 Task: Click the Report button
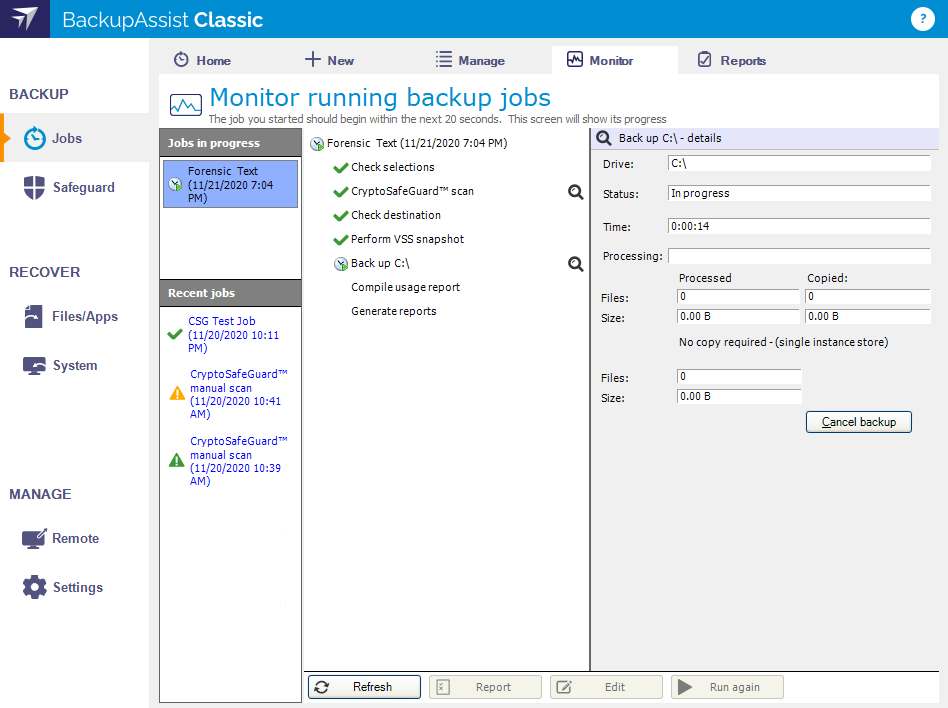pos(485,687)
